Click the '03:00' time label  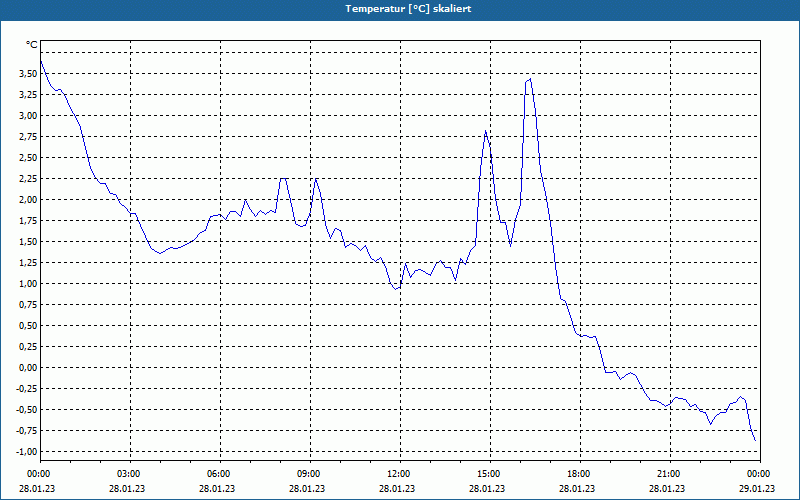click(130, 474)
